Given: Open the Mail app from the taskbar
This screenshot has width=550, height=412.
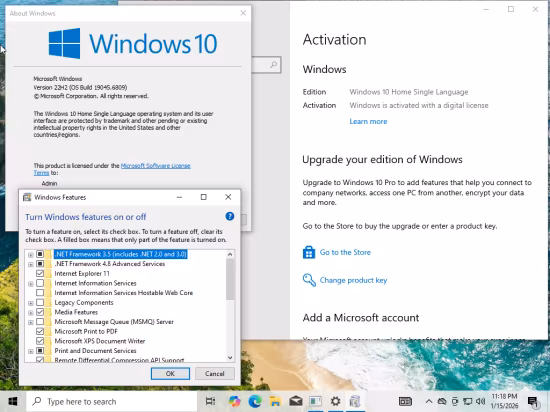Looking at the screenshot, I should click(296, 401).
